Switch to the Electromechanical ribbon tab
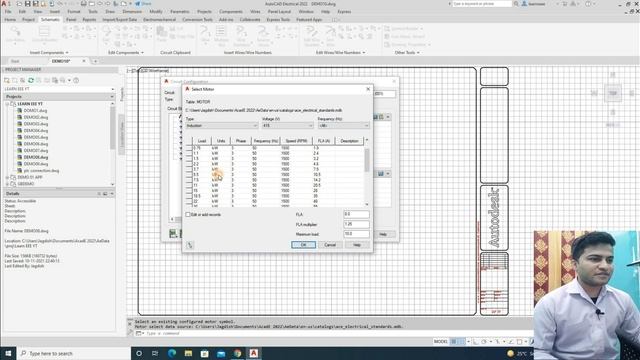 click(159, 19)
